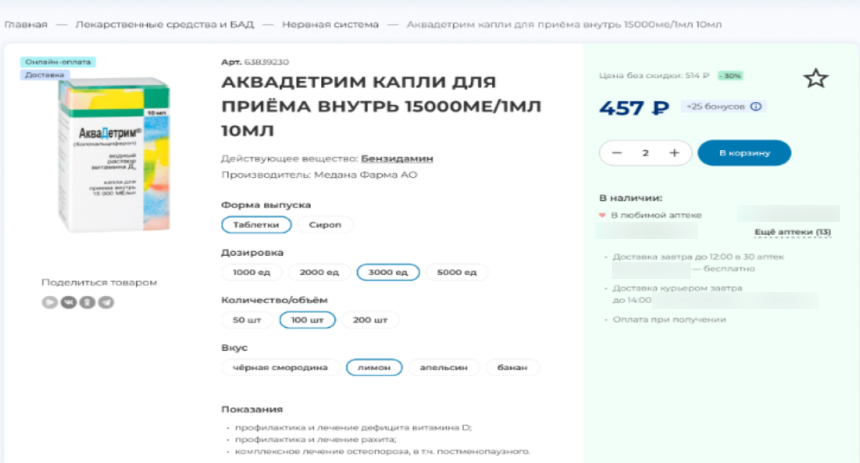860x463 pixels.
Task: Click the bonus info icon
Action: click(x=756, y=107)
